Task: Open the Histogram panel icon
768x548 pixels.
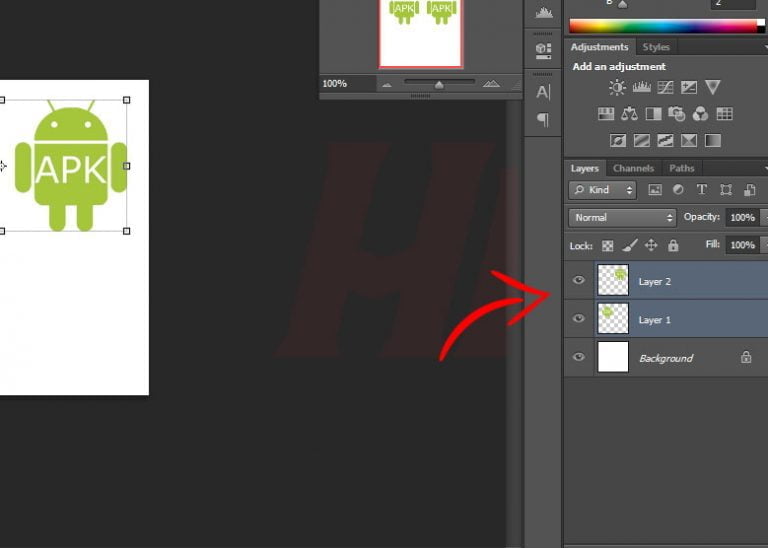Action: 543,13
